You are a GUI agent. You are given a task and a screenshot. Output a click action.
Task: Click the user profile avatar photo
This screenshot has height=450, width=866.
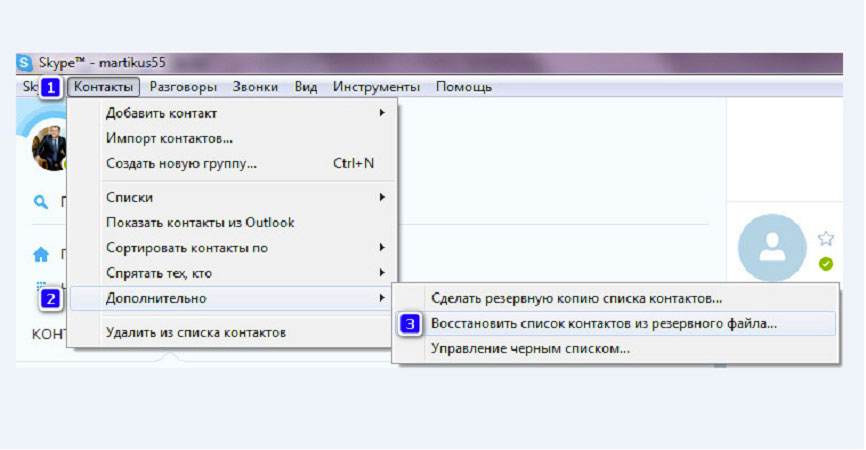coord(49,147)
